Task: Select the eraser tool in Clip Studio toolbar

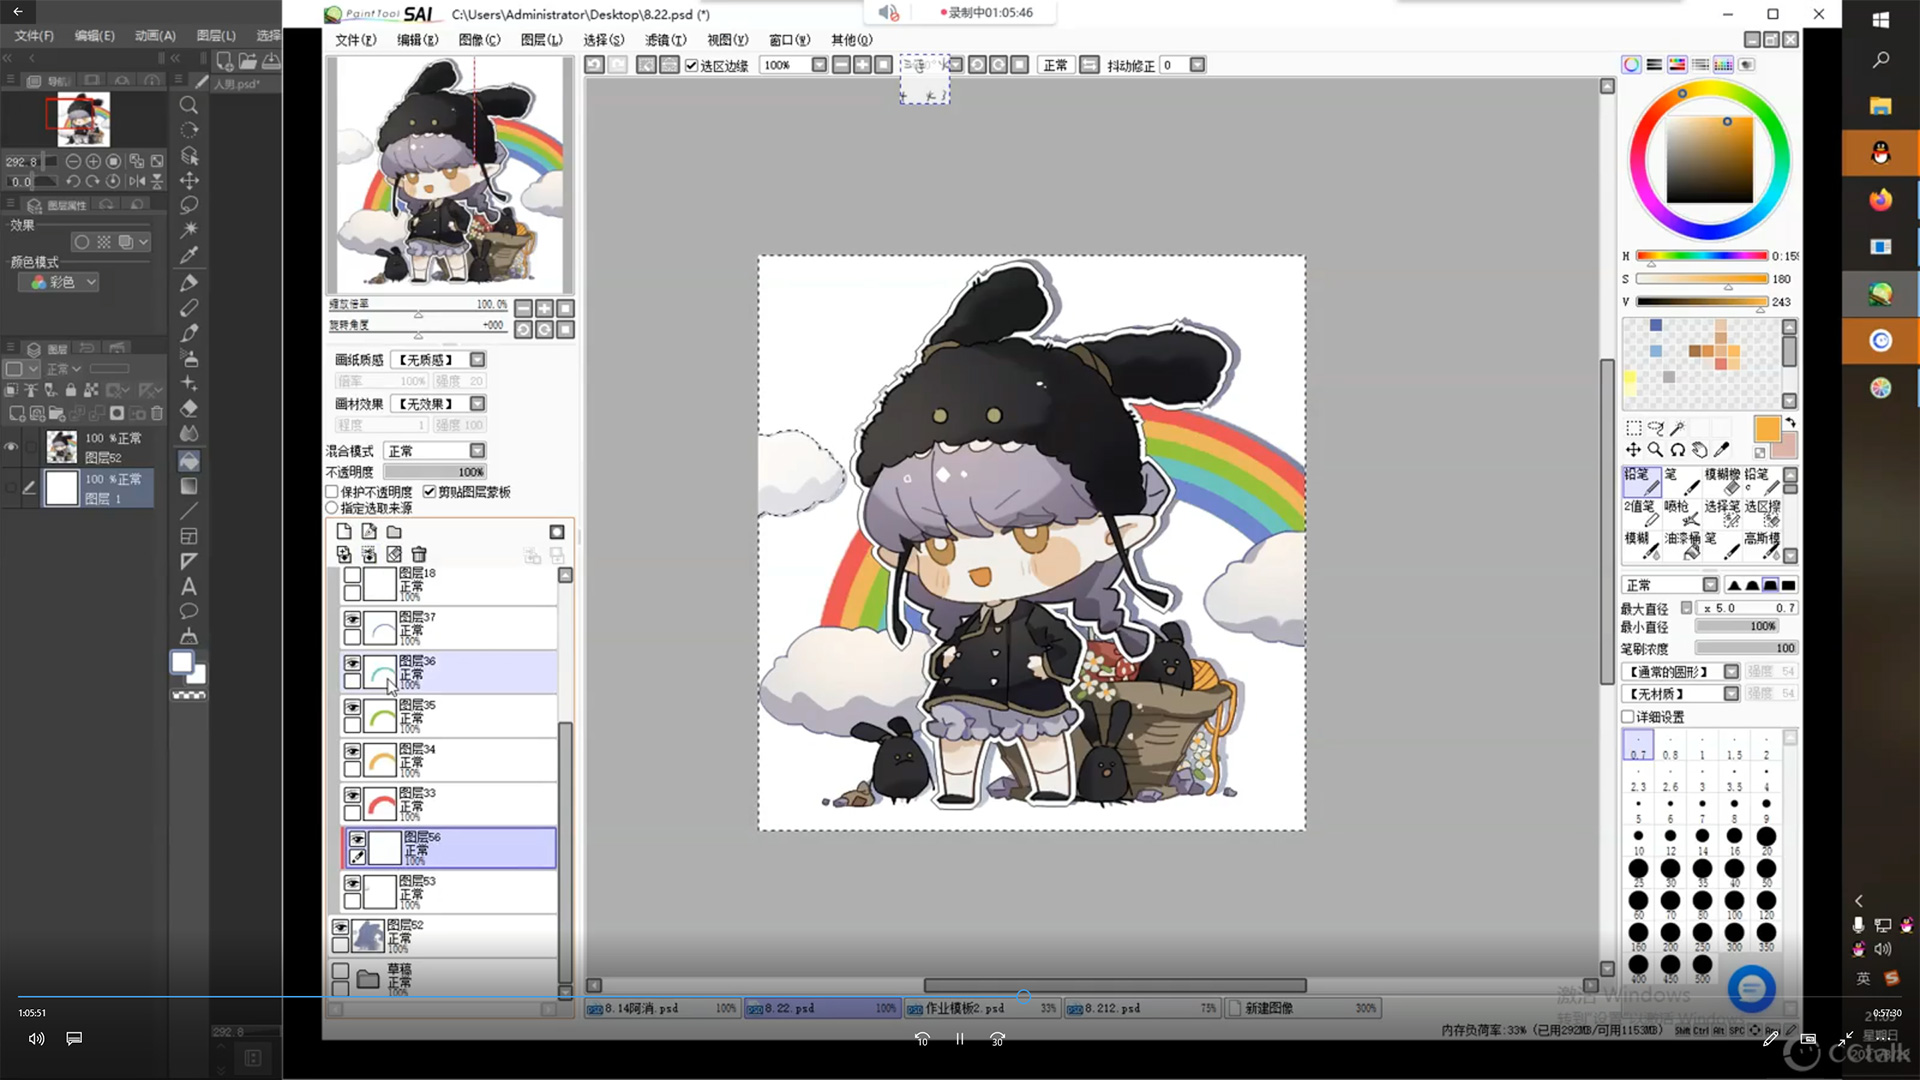Action: click(188, 409)
